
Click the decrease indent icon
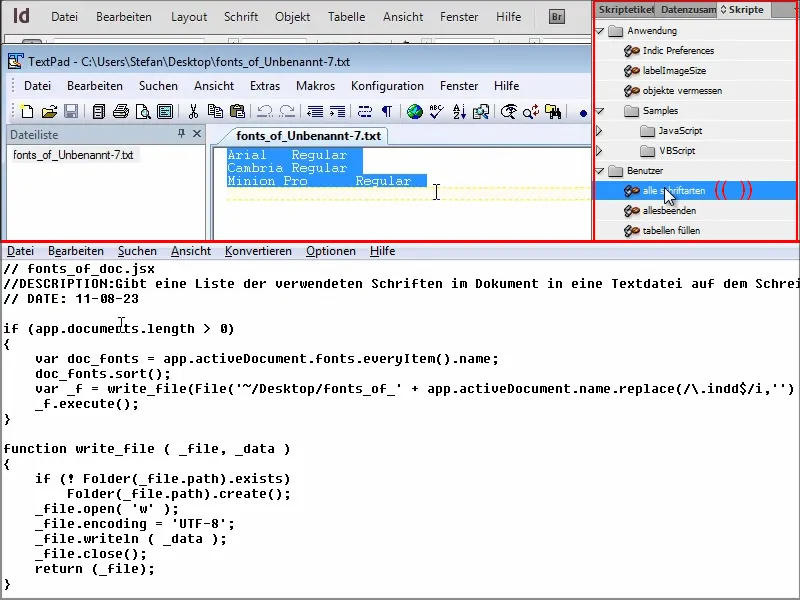tap(315, 111)
